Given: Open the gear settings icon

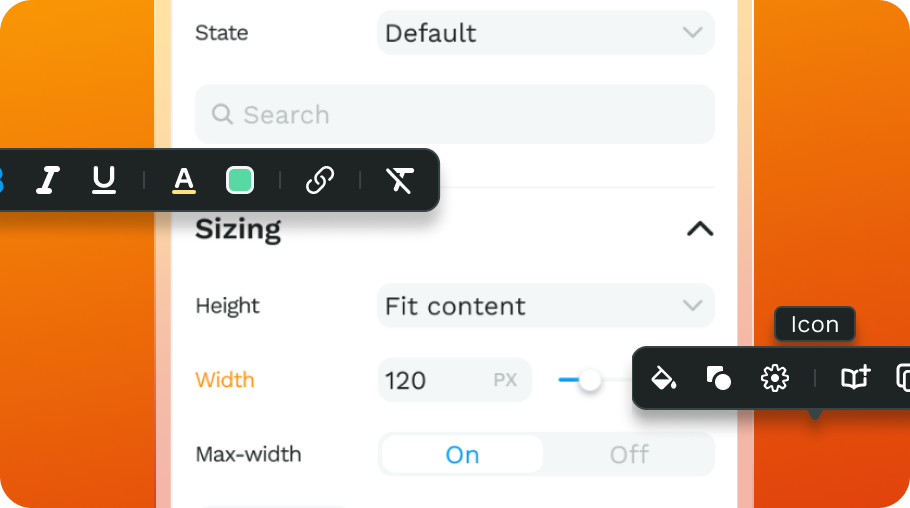Looking at the screenshot, I should (775, 379).
